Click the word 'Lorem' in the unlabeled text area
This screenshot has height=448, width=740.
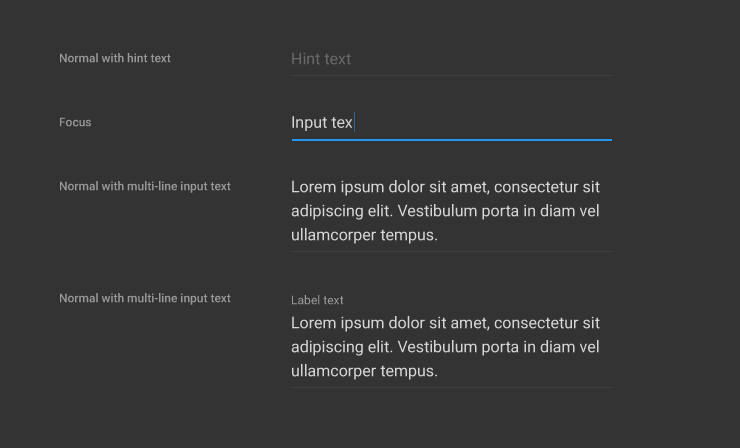313,187
